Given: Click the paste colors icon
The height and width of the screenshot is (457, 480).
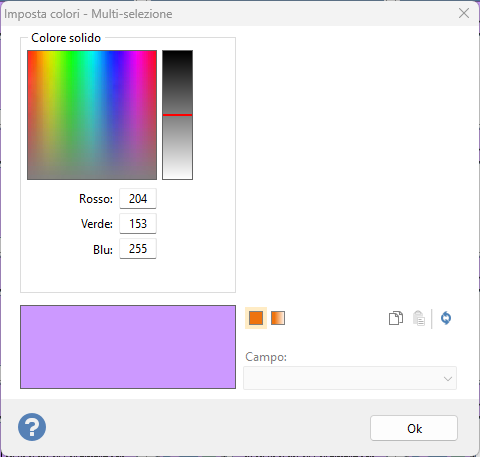Looking at the screenshot, I should coord(419,318).
